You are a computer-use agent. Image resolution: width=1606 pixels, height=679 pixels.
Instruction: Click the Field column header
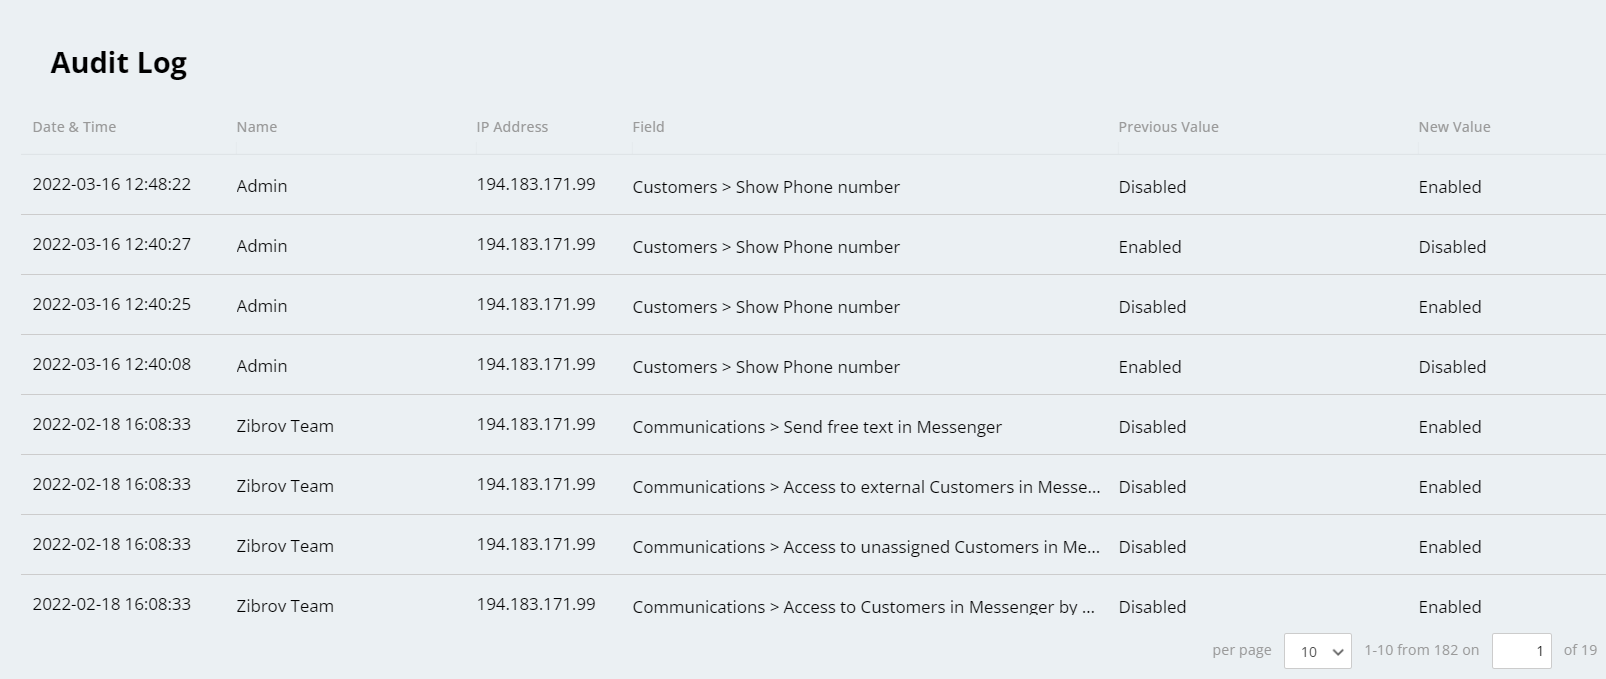(x=648, y=127)
